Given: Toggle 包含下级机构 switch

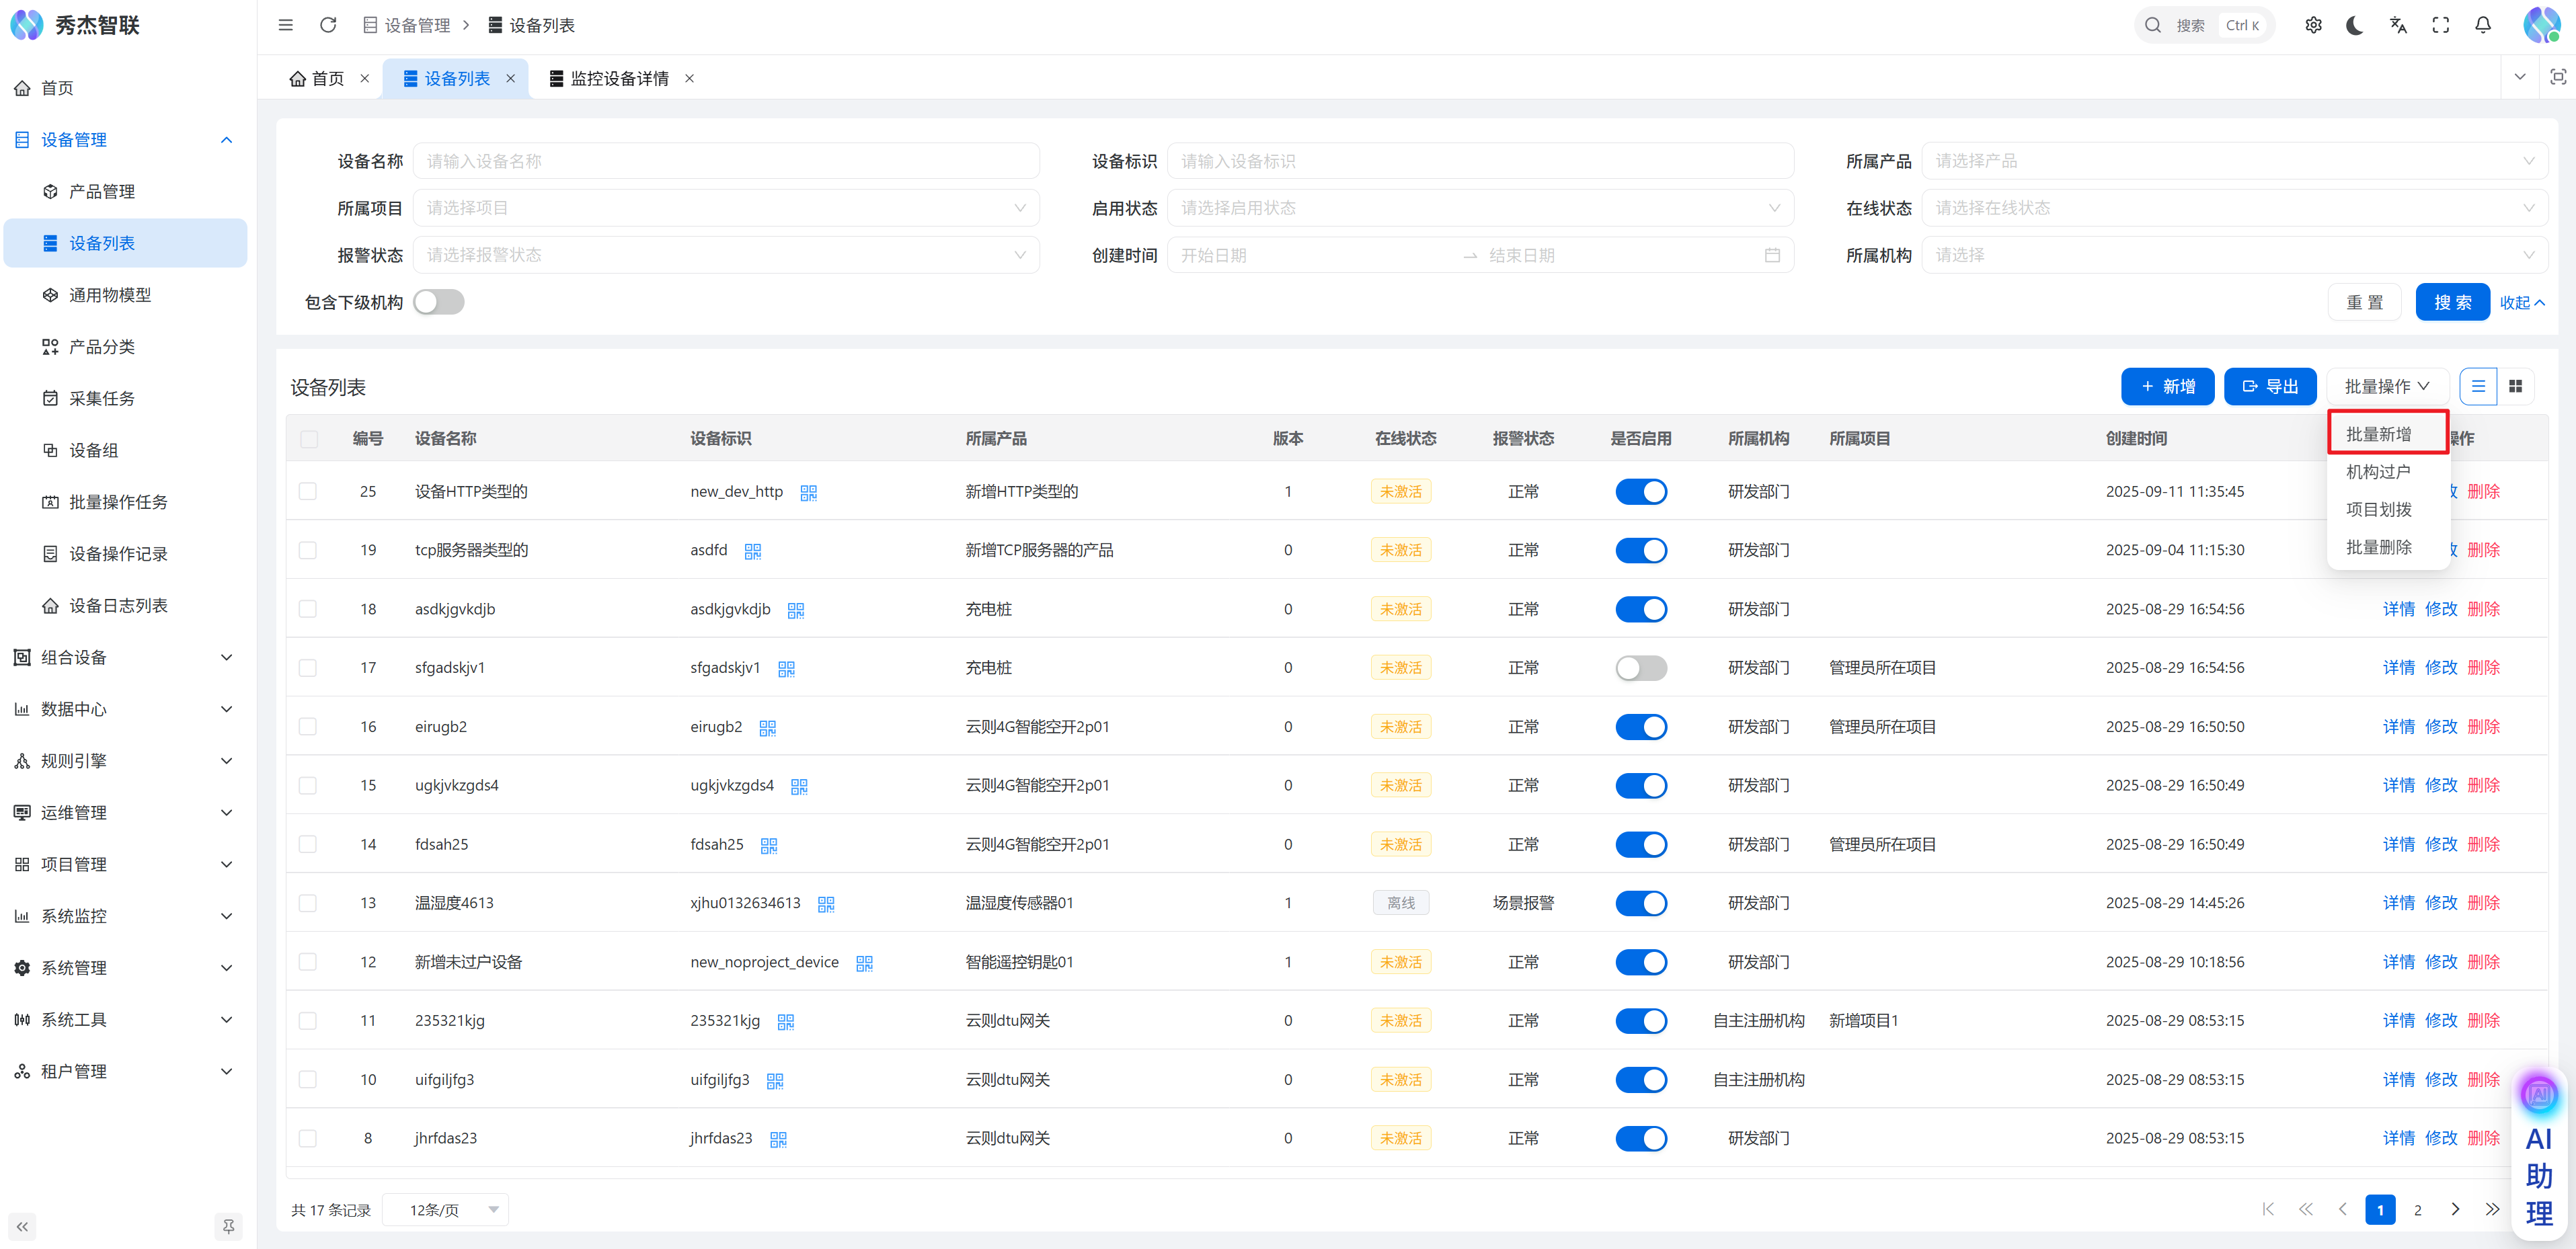Looking at the screenshot, I should click(439, 302).
